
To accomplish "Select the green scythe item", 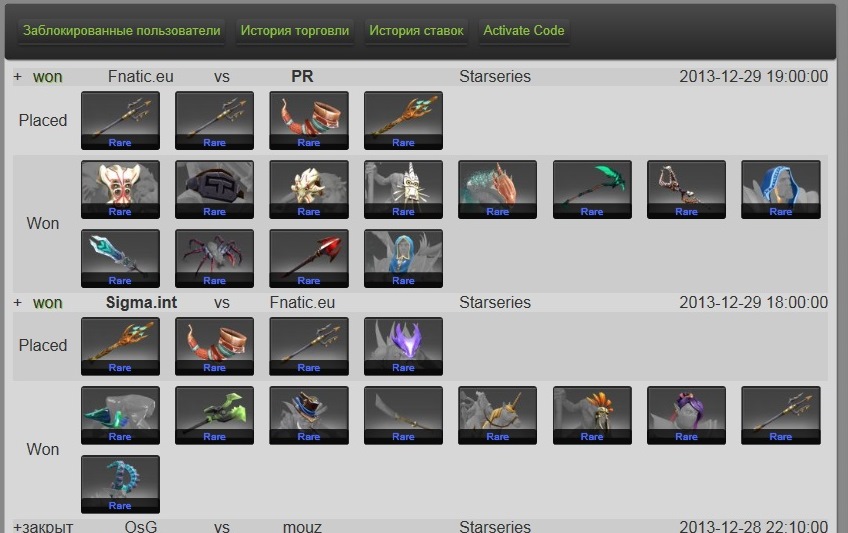I will click(x=592, y=190).
